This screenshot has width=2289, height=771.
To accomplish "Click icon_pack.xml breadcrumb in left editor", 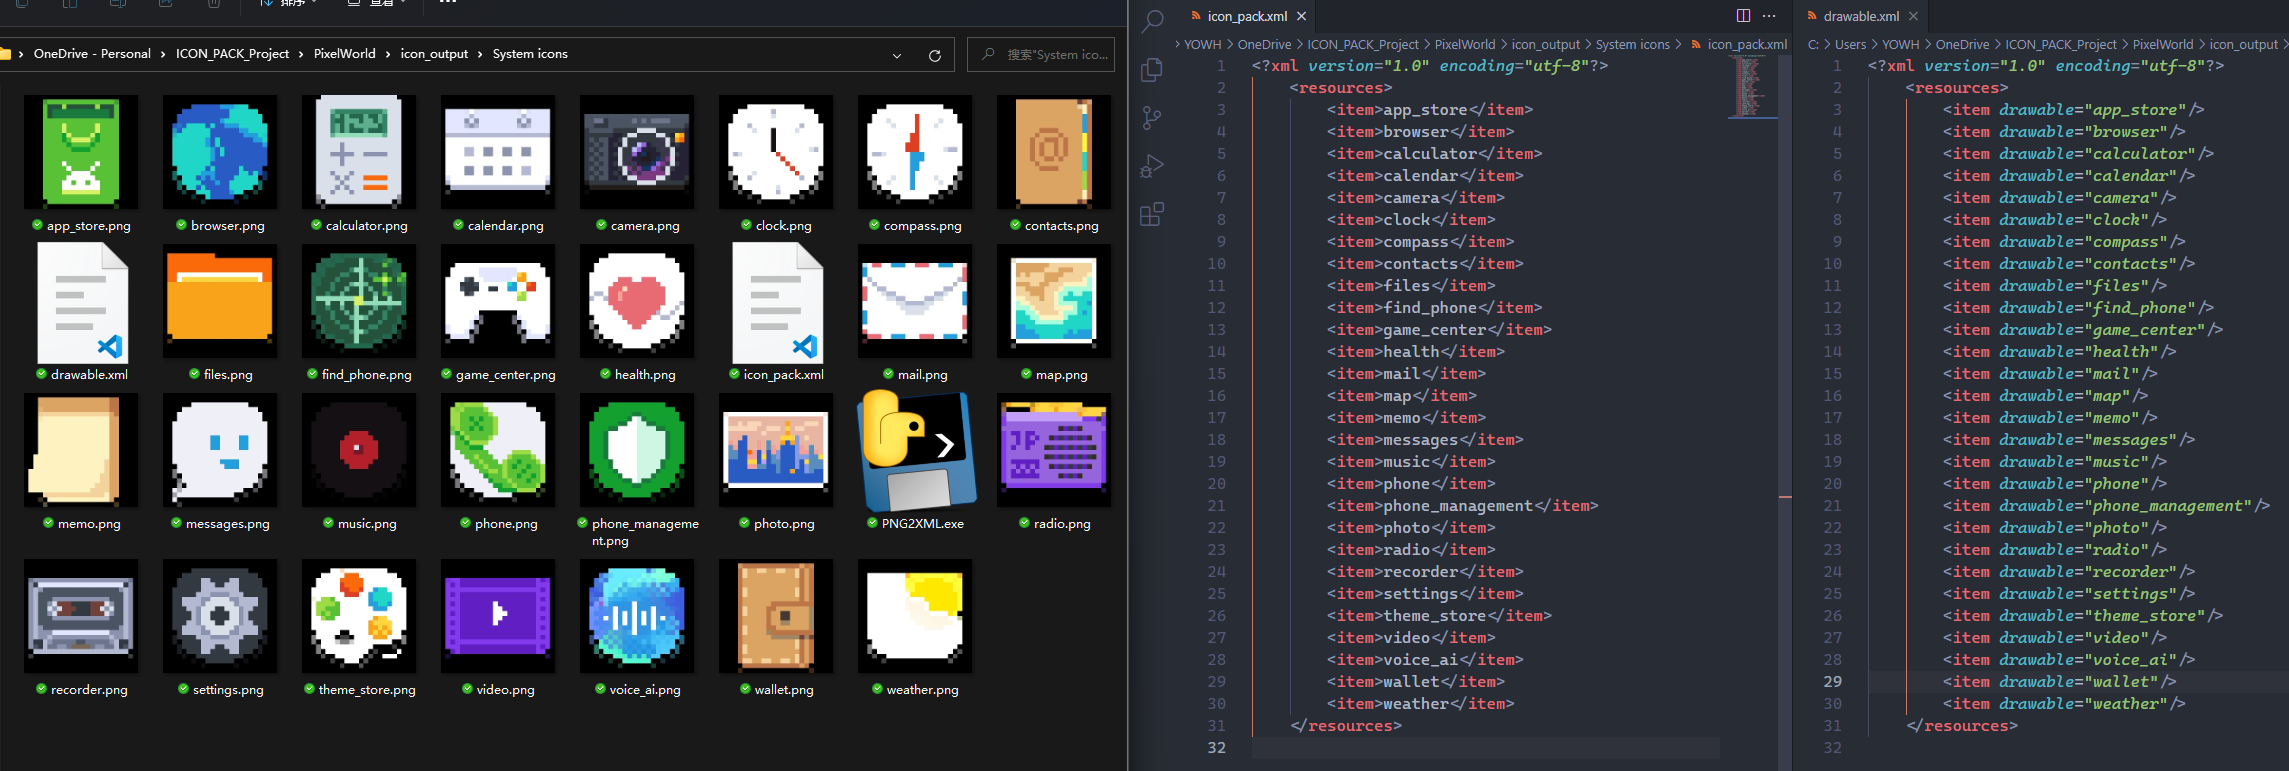I will click(x=1747, y=44).
